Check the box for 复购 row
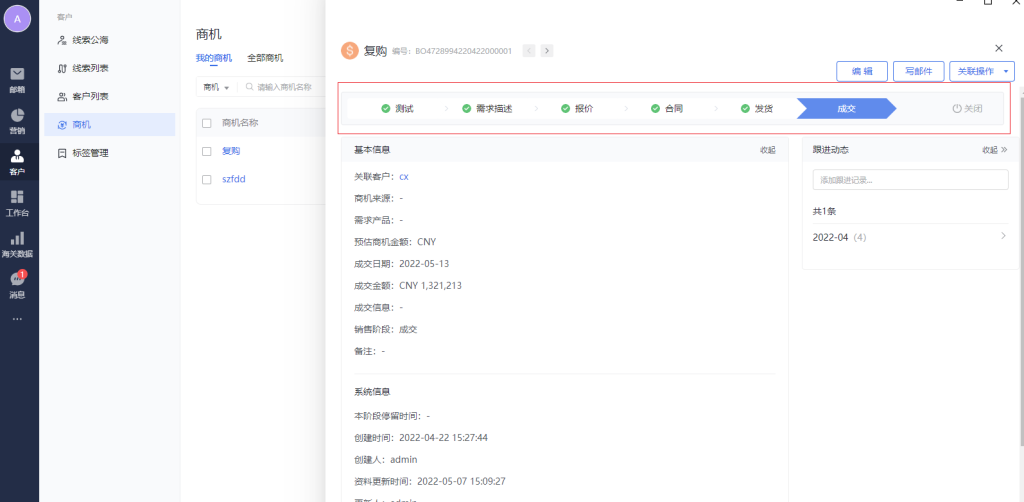The image size is (1024, 502). [207, 151]
